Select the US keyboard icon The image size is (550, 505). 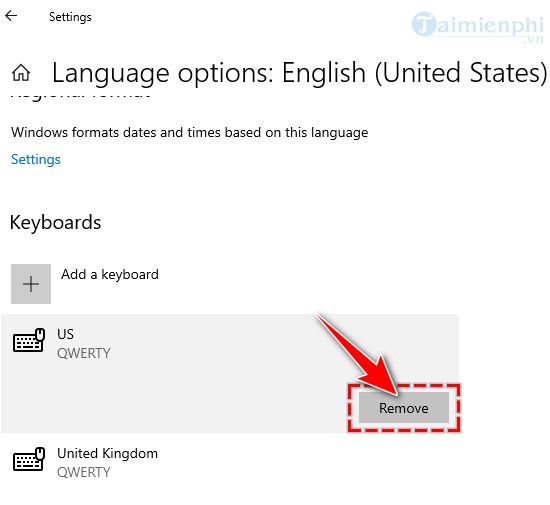coord(29,340)
